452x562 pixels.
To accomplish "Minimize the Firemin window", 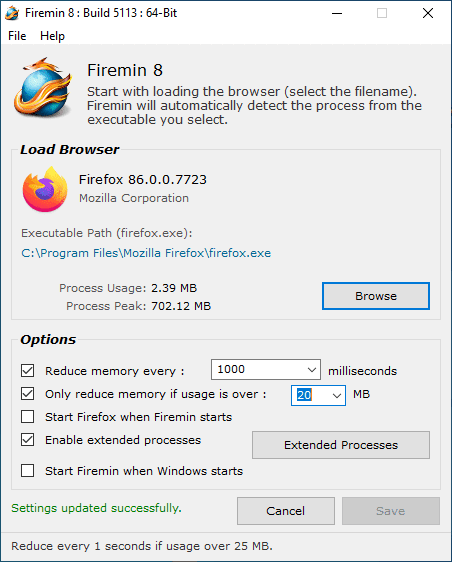I will (x=337, y=14).
